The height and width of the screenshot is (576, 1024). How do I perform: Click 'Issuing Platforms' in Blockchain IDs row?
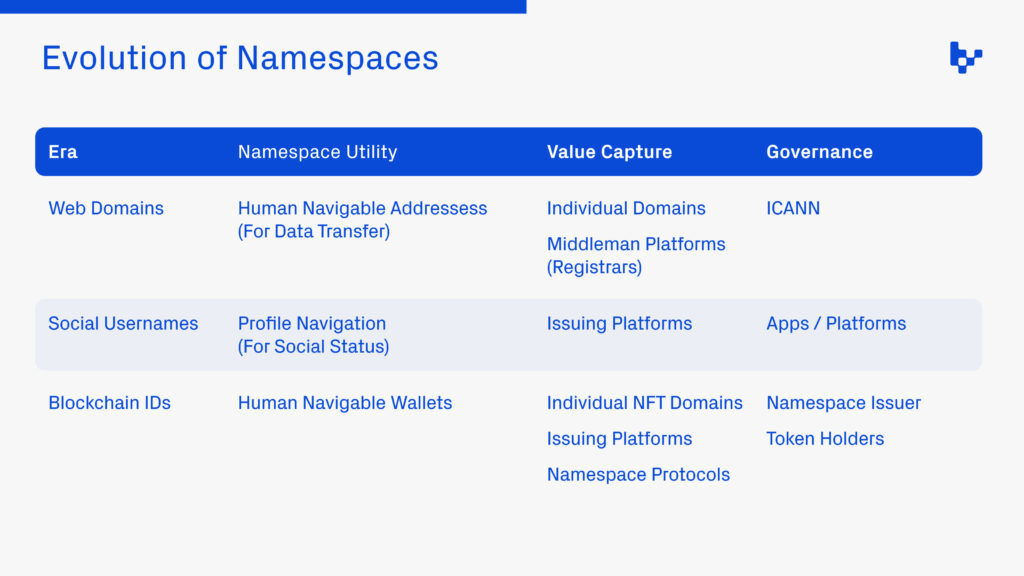(x=619, y=439)
